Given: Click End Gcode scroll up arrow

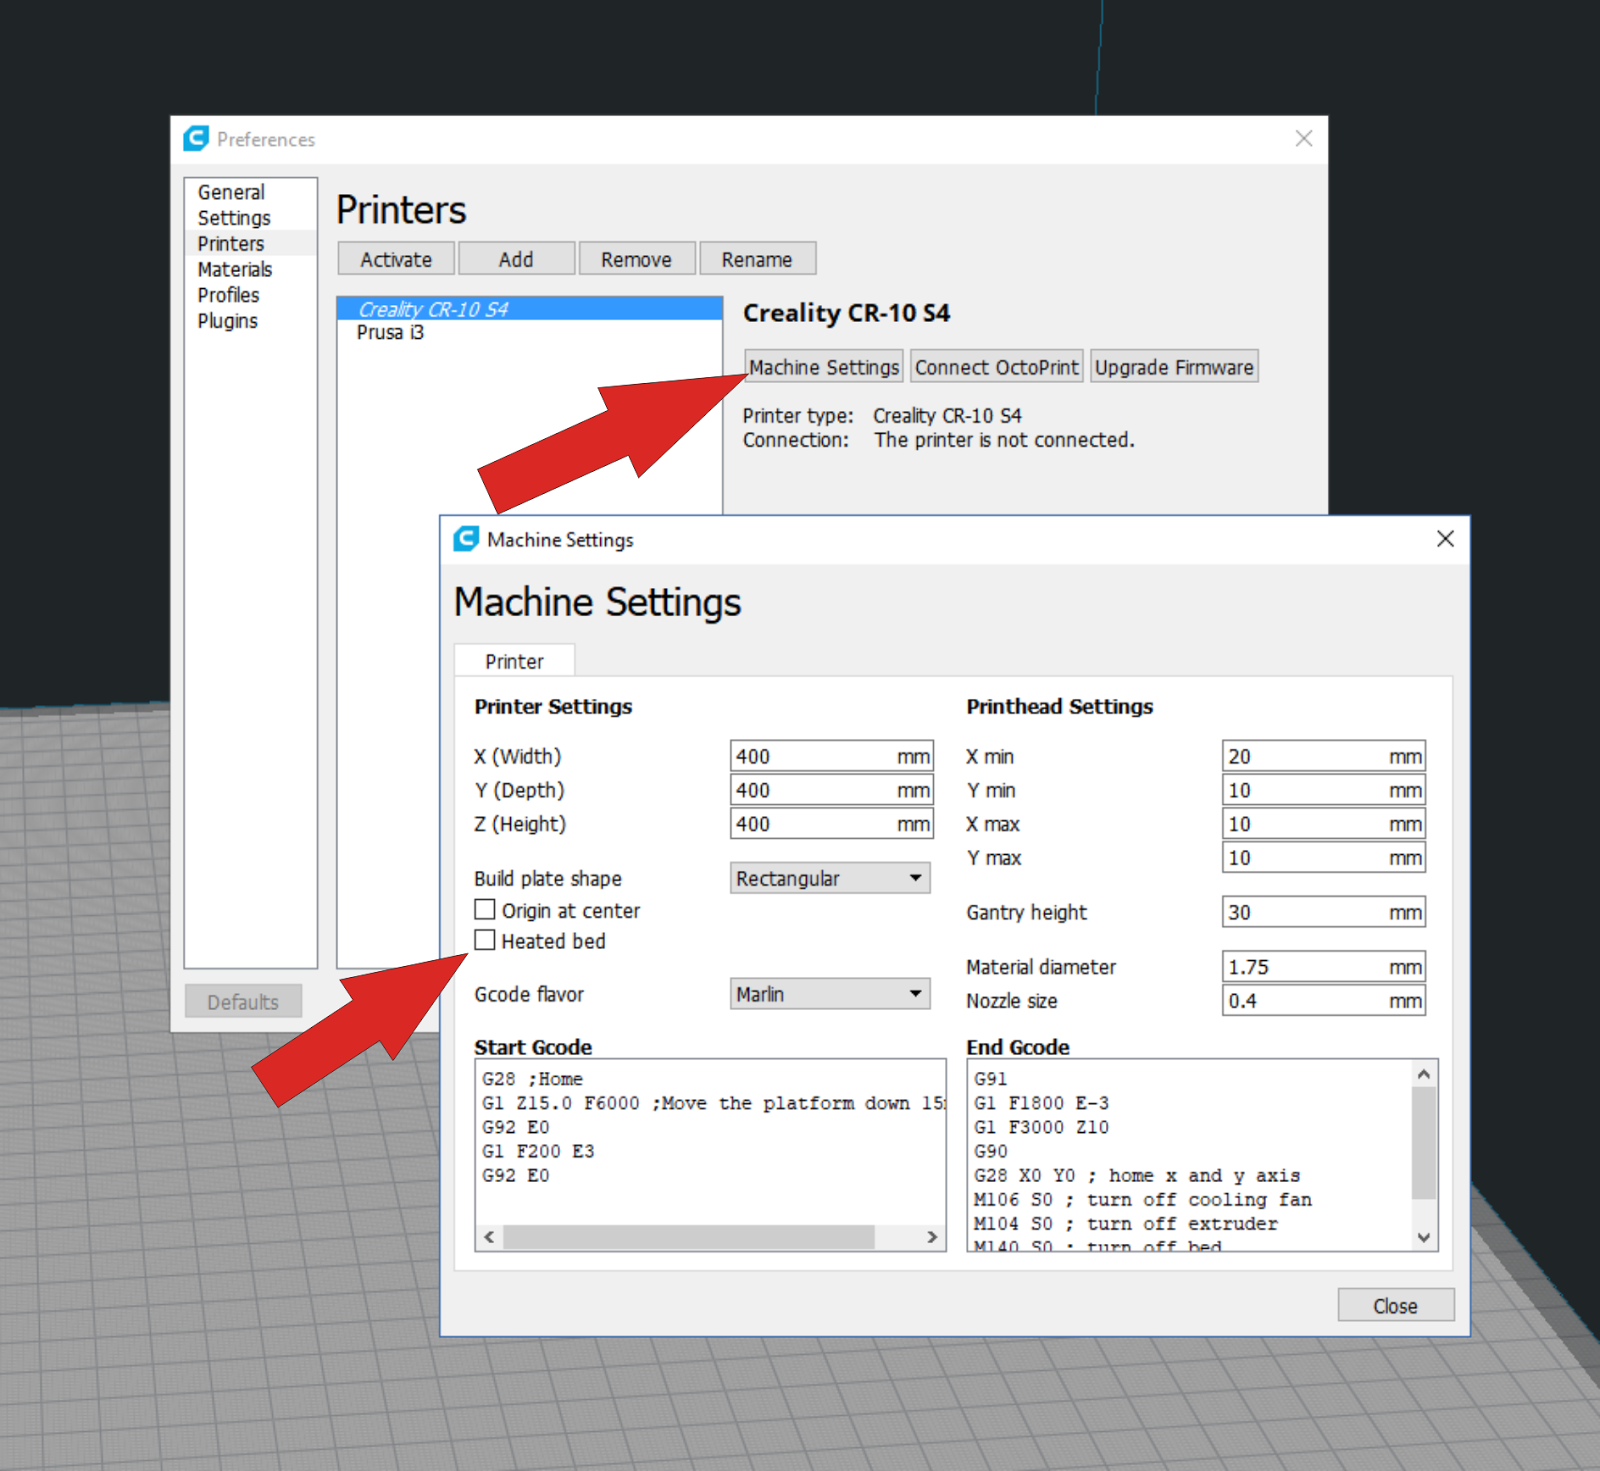Looking at the screenshot, I should click(x=1424, y=1074).
